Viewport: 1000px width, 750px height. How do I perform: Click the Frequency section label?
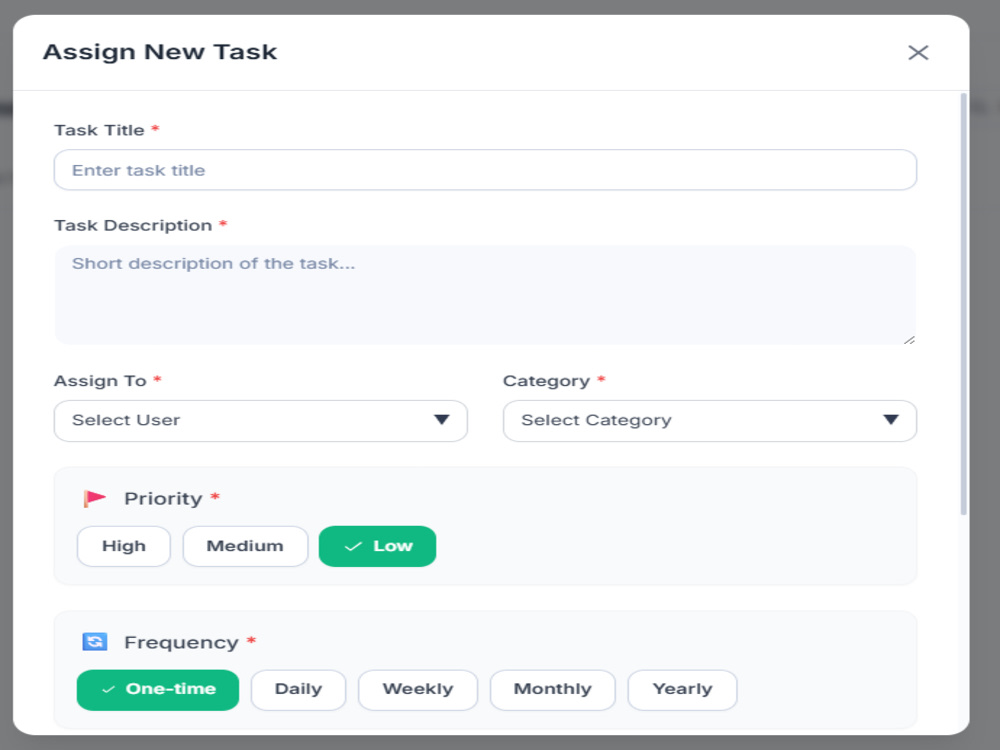click(x=181, y=642)
